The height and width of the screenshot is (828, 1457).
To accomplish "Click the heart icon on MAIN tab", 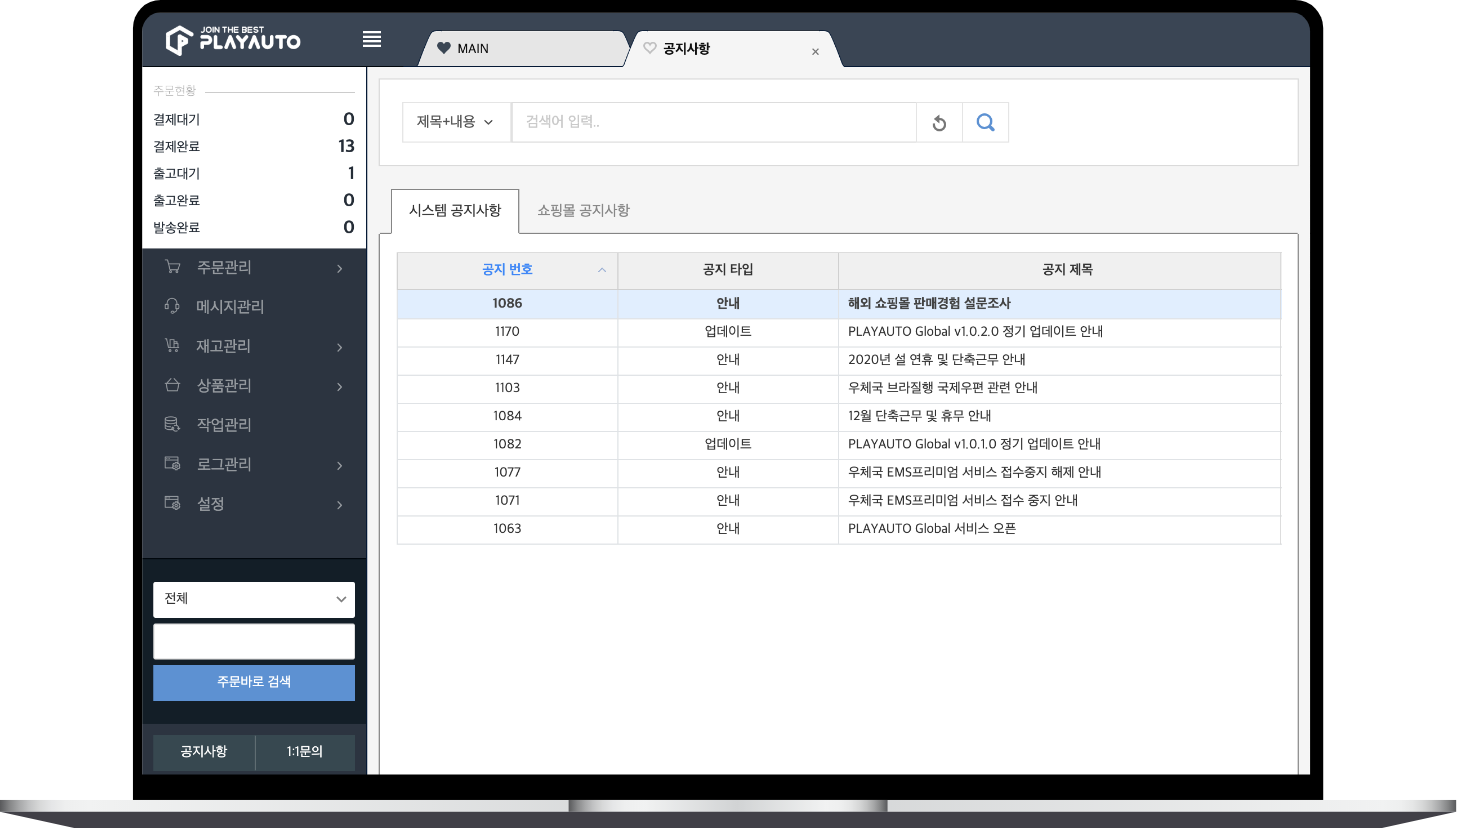I will pyautogui.click(x=444, y=48).
